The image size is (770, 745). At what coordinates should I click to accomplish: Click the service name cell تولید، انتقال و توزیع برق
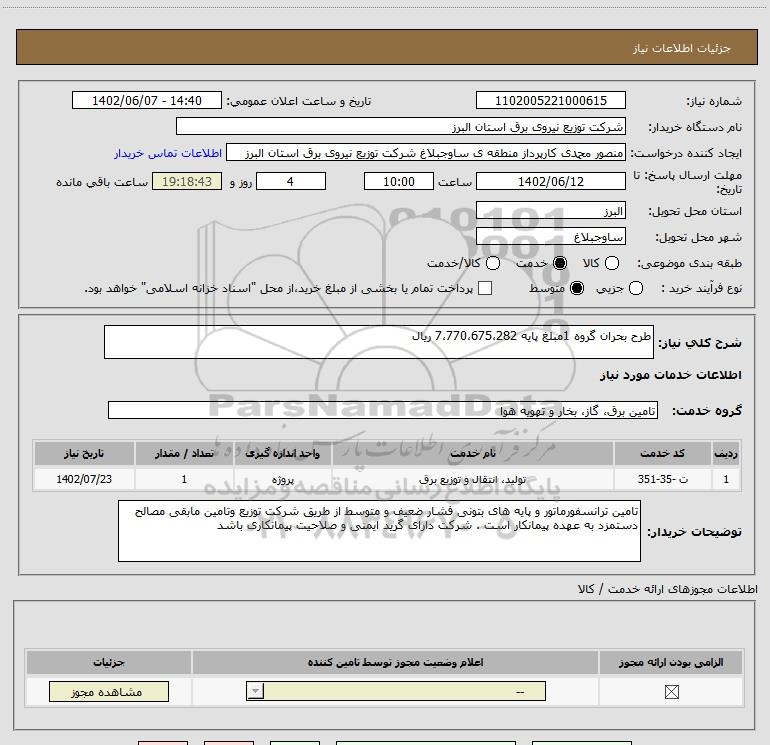(x=472, y=479)
